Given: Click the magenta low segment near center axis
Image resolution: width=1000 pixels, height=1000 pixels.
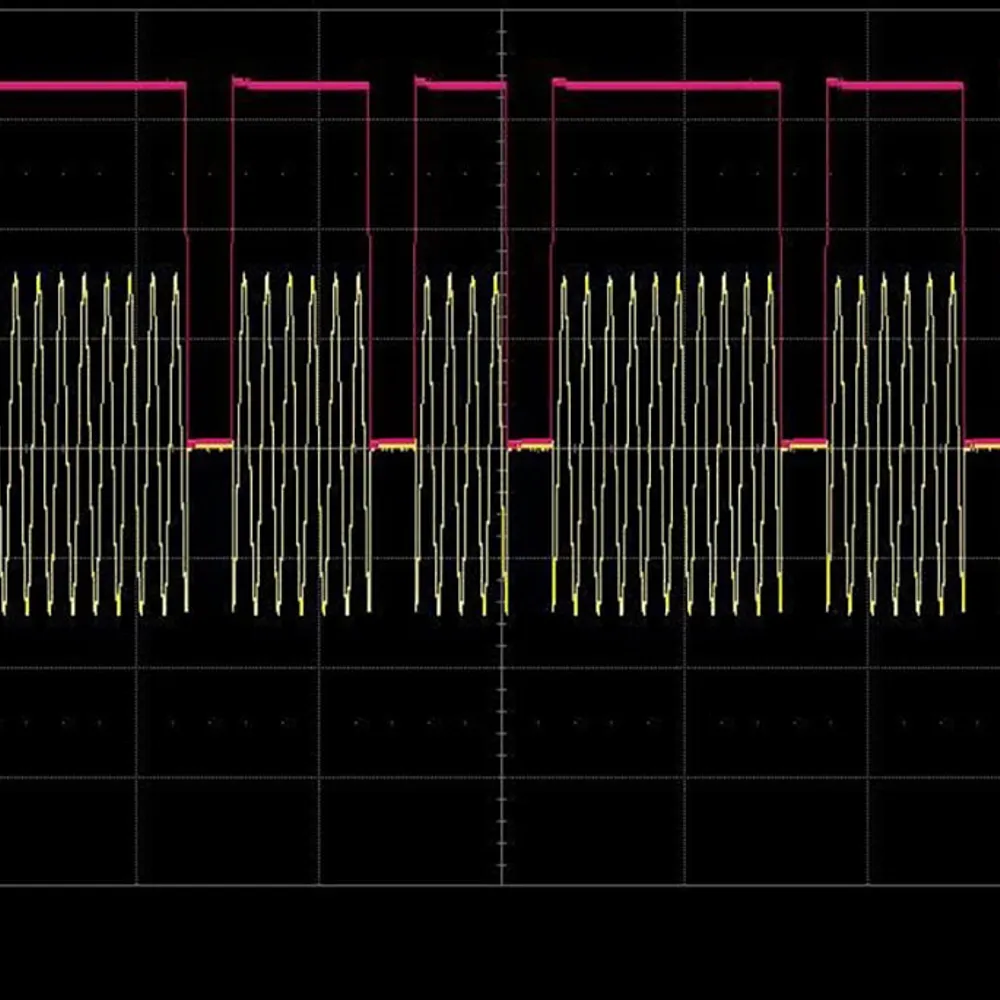Looking at the screenshot, I should [529, 442].
